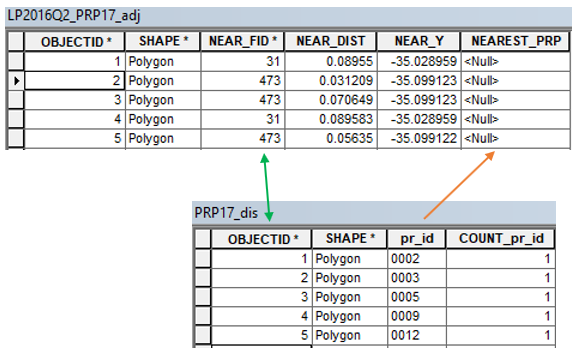Screen dimensions: 581x360
Task: Click the Null NEAREST_PRP cell in OBJECTID 1 row
Action: [515, 61]
